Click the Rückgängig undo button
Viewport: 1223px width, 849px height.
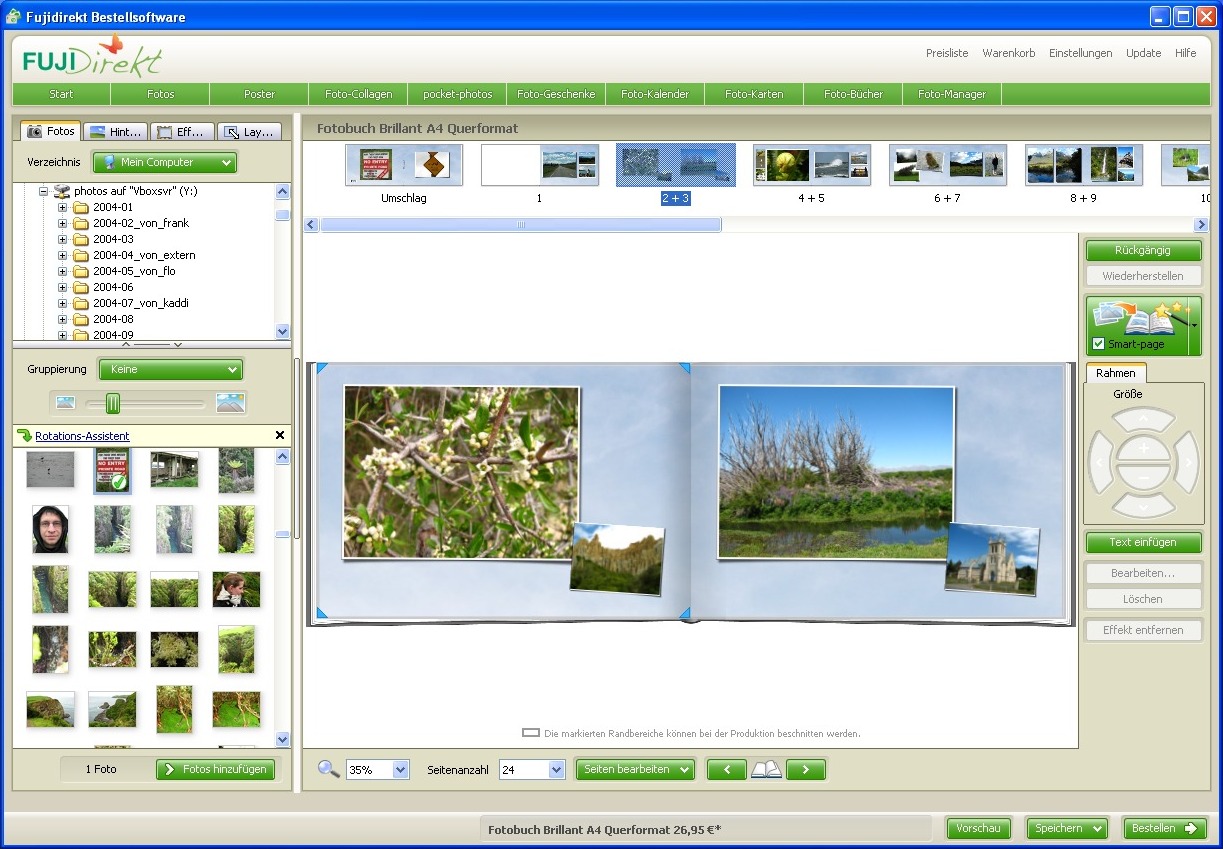click(x=1143, y=250)
